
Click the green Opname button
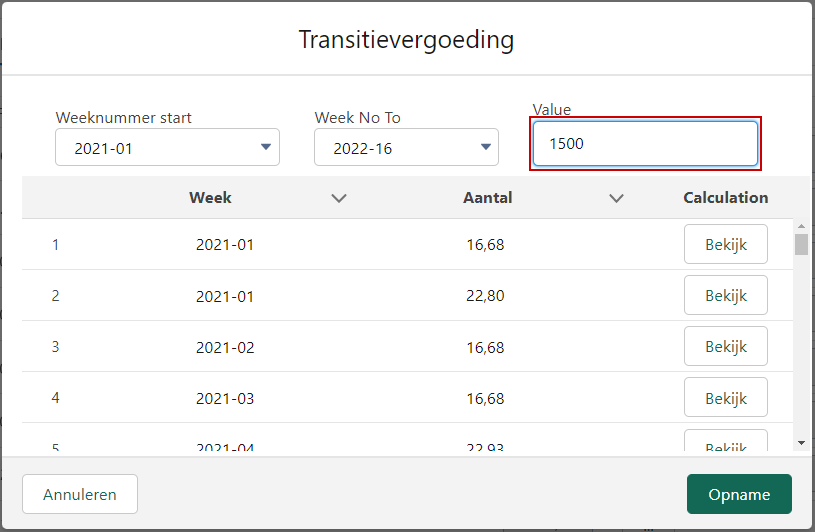pyautogui.click(x=739, y=494)
